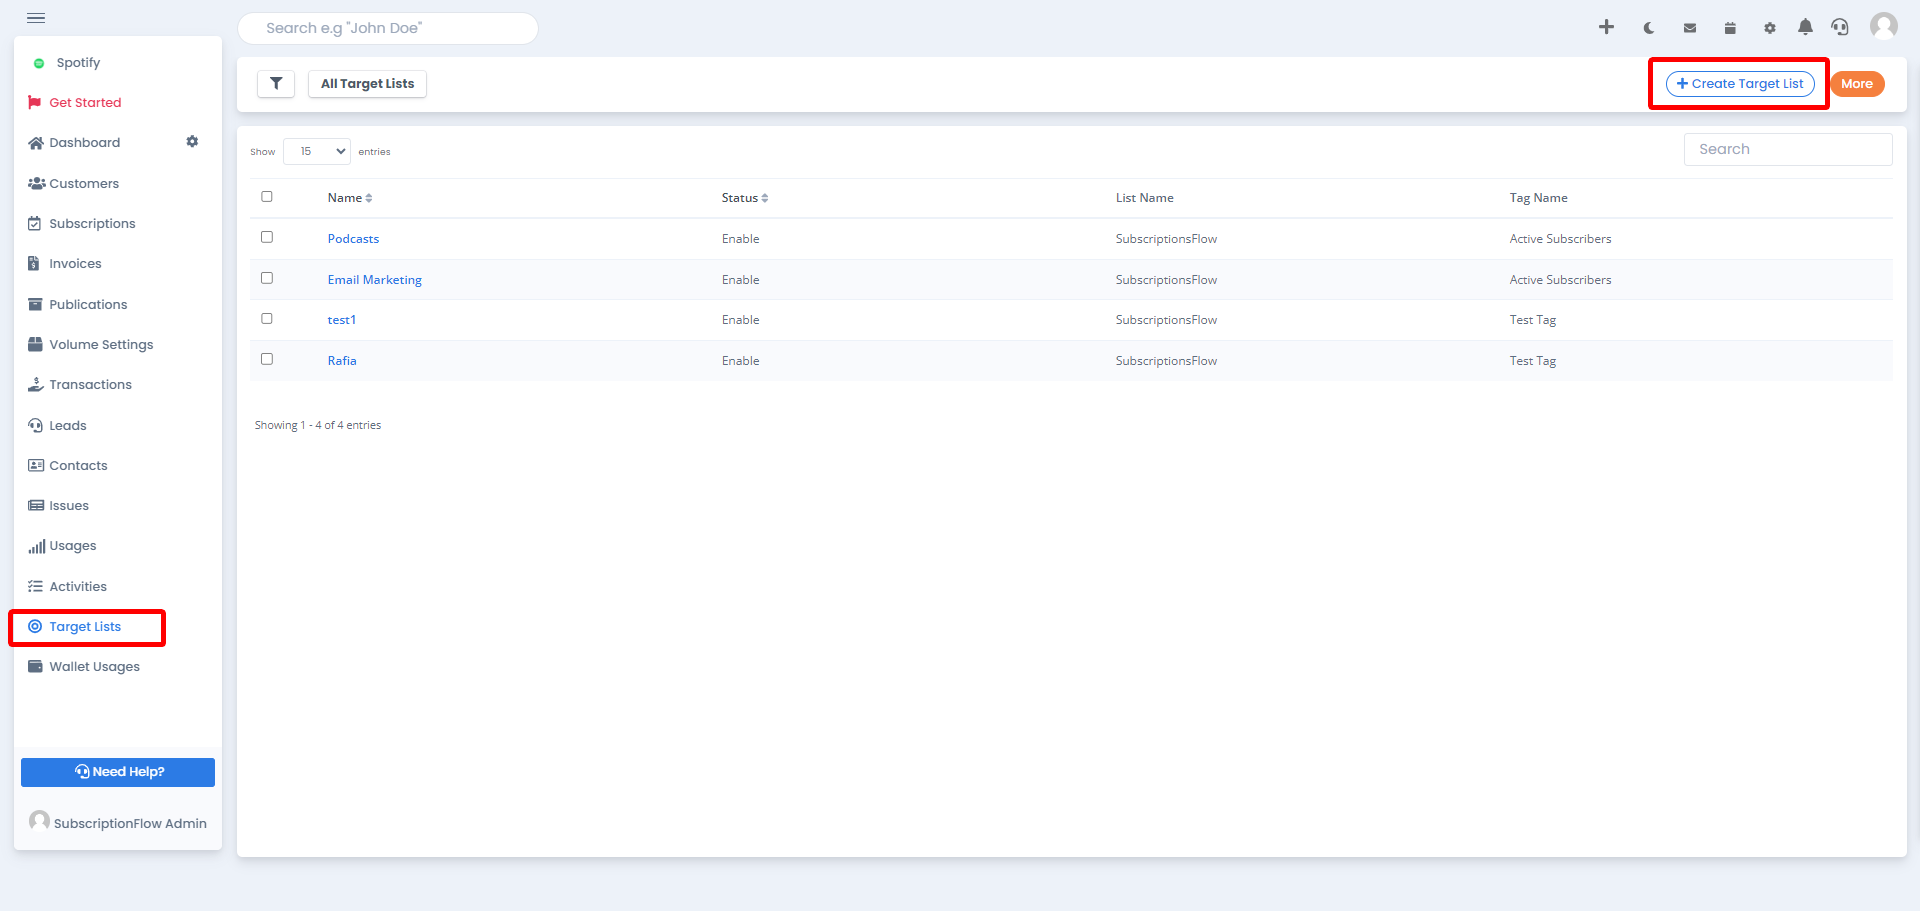
Task: Click the Usages bar chart icon
Action: (x=37, y=546)
